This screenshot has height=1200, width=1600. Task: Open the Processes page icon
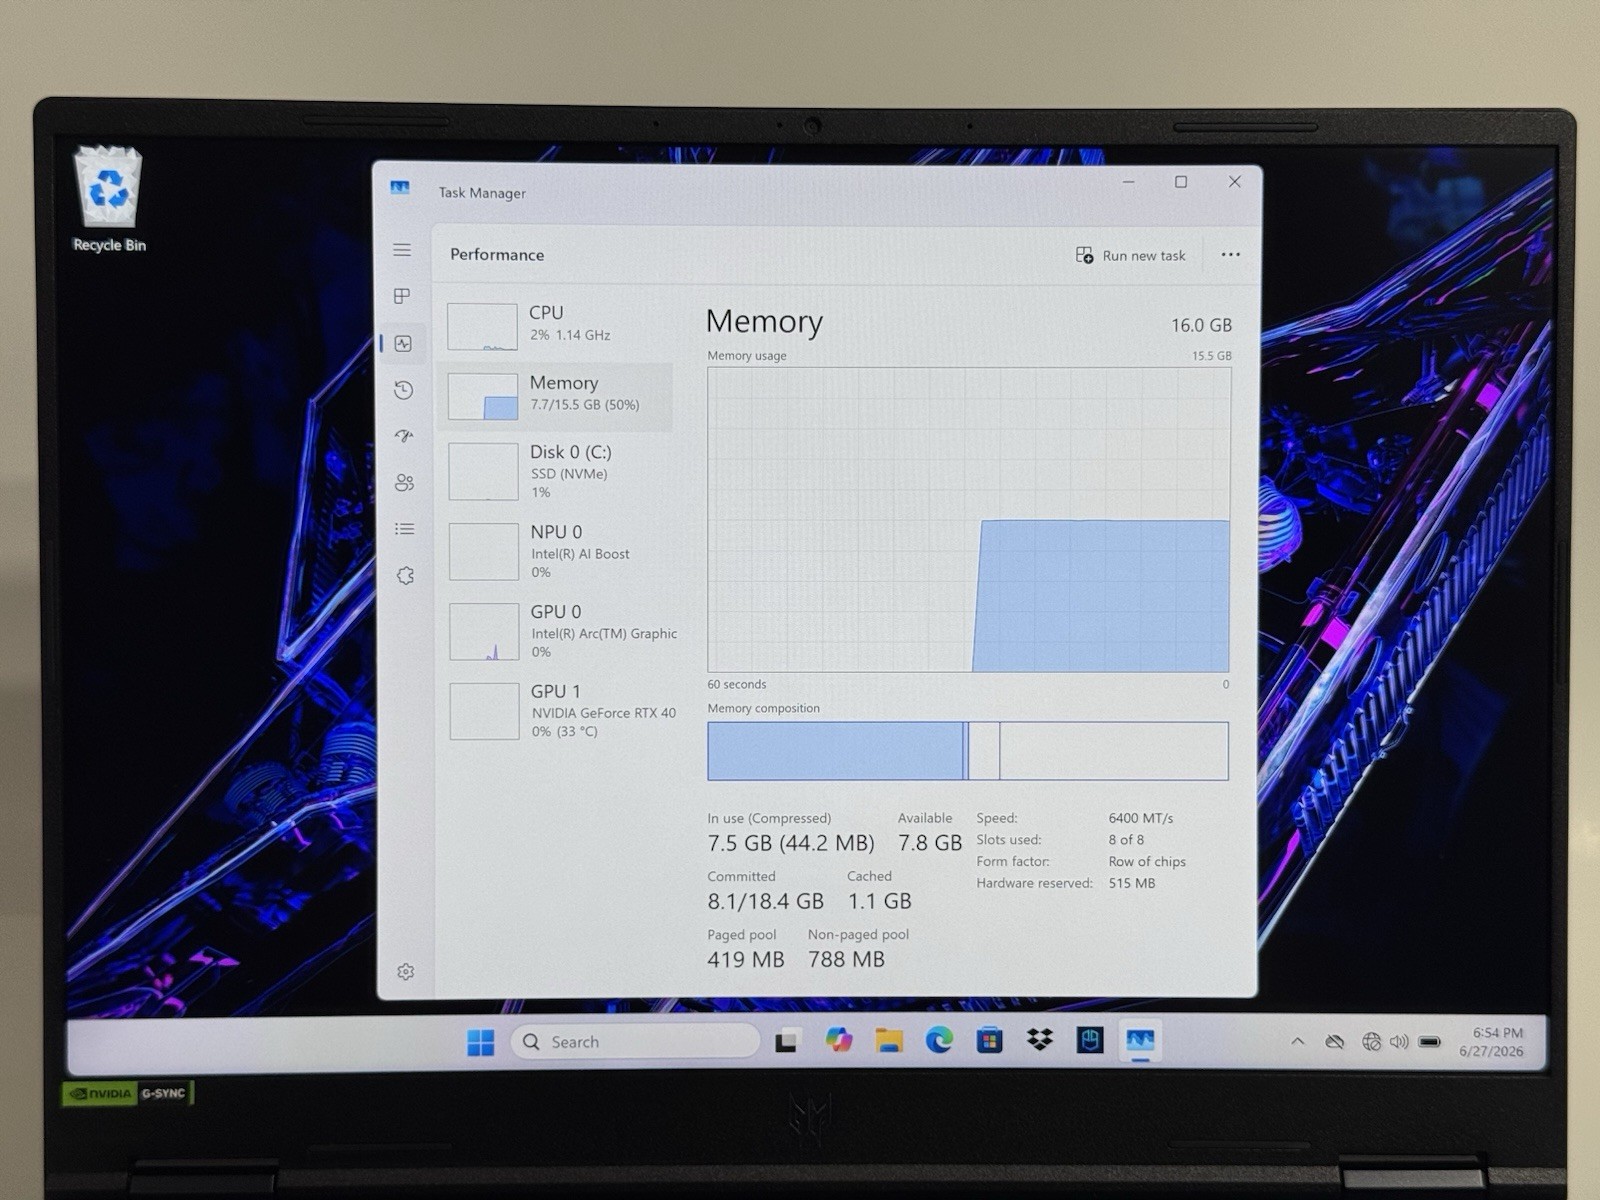pos(402,296)
